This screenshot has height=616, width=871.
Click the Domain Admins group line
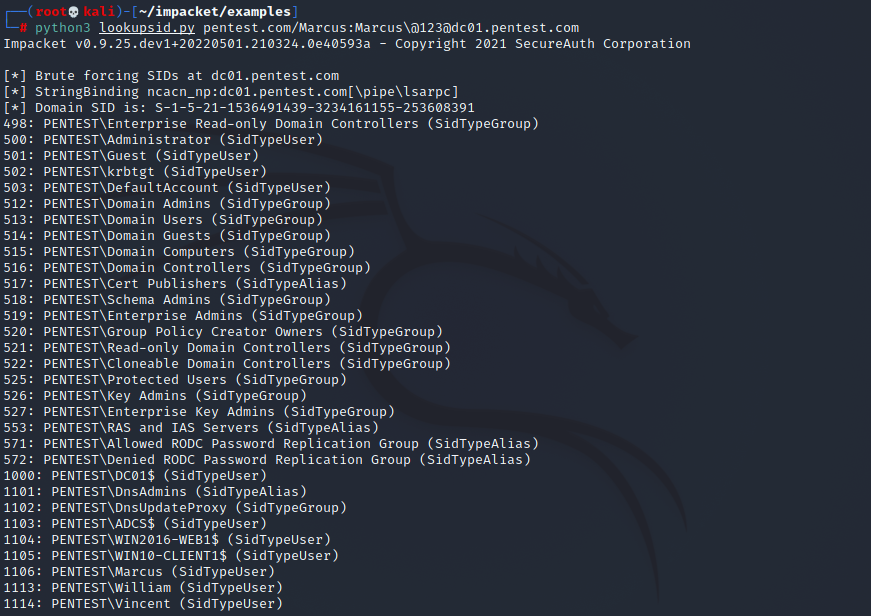[167, 204]
